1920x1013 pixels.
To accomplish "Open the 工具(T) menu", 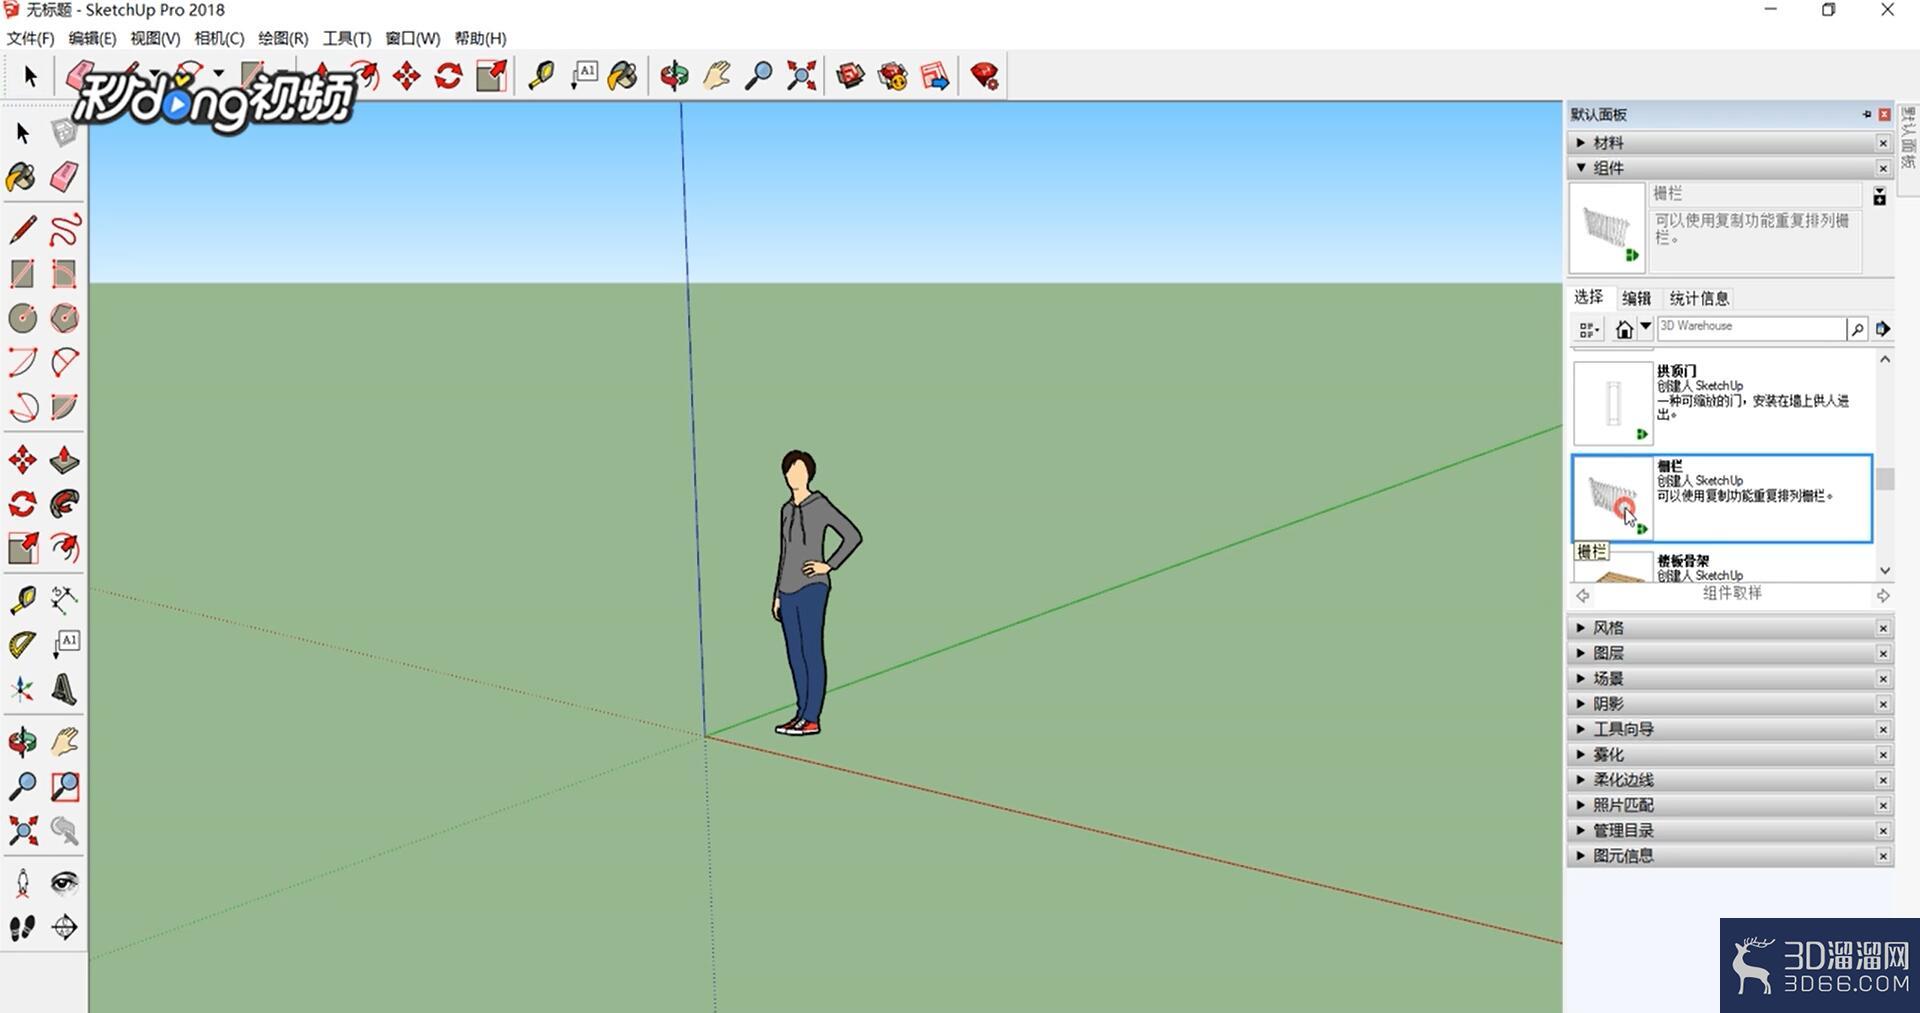I will [346, 38].
